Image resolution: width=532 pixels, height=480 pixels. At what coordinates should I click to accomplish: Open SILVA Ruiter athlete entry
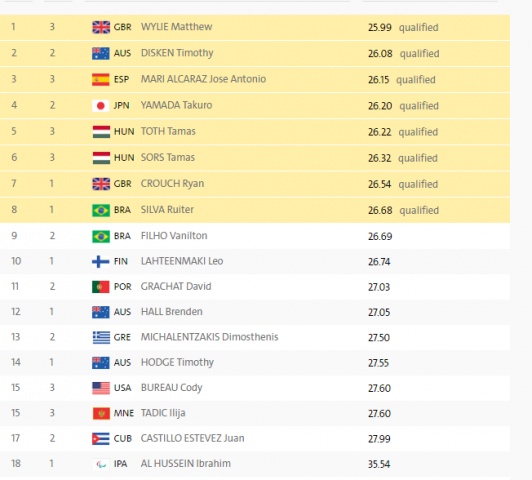pos(167,210)
